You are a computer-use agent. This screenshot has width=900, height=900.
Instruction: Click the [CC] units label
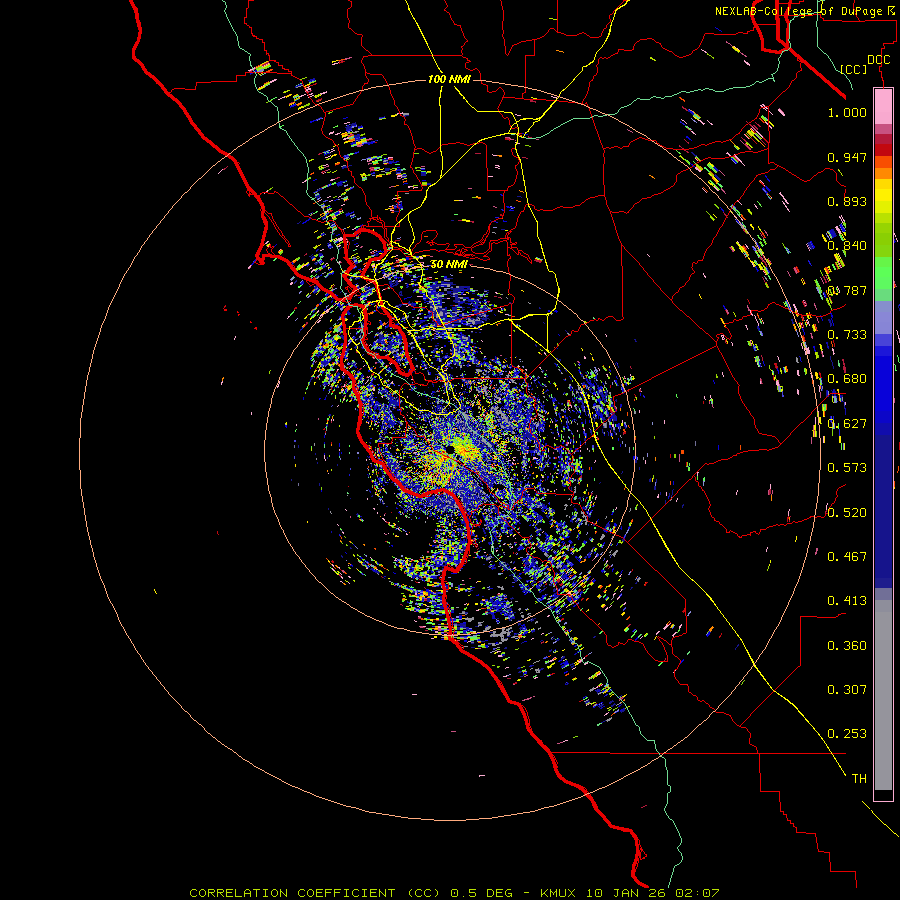point(854,69)
